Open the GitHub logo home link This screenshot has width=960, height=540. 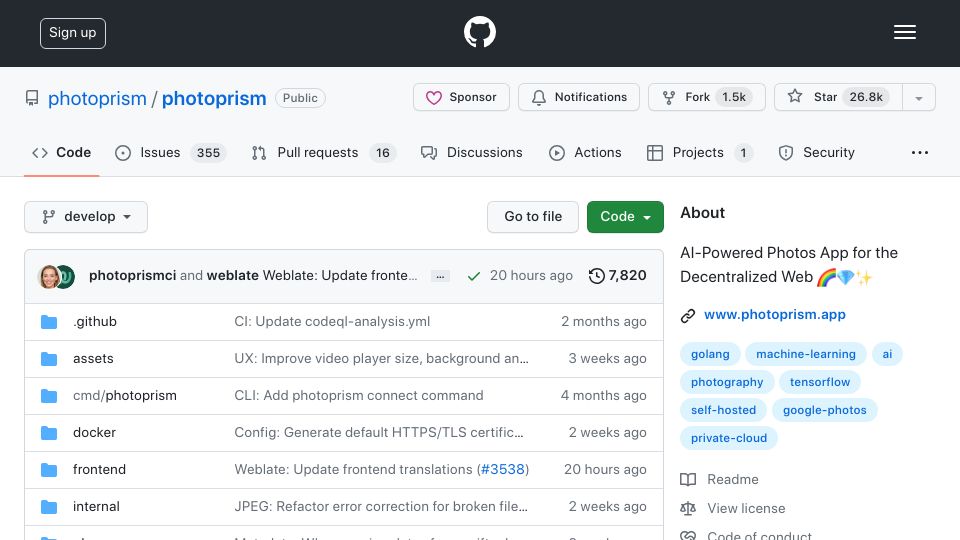(x=479, y=32)
